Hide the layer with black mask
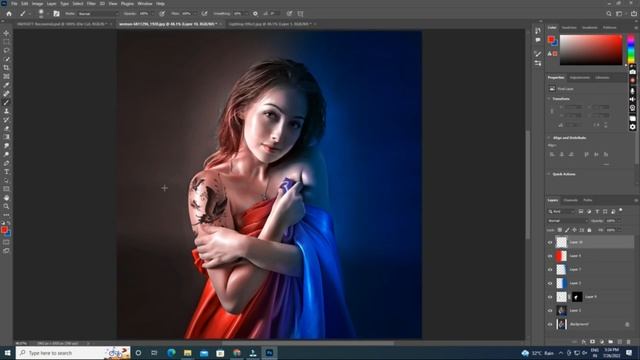 coord(550,297)
